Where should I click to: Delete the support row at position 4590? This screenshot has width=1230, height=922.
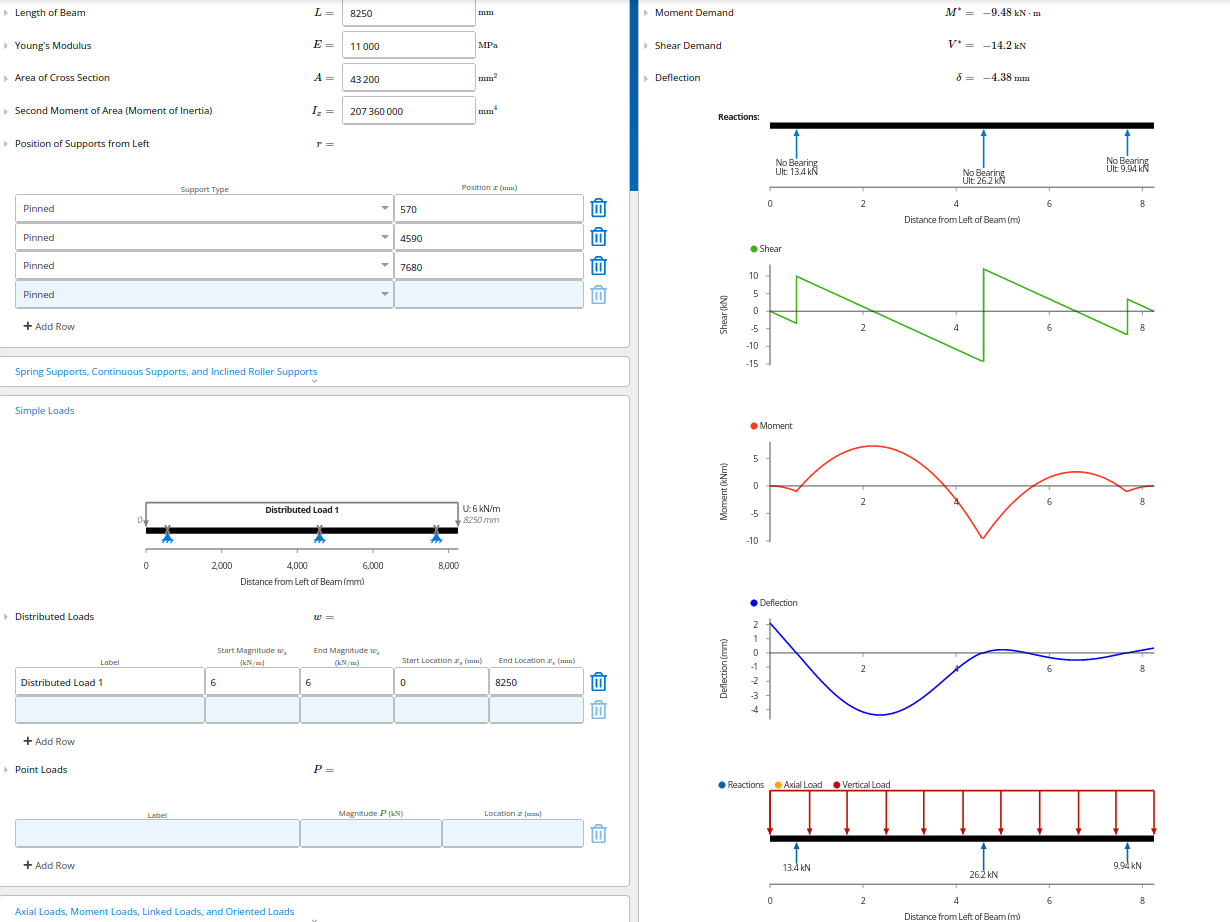[598, 237]
